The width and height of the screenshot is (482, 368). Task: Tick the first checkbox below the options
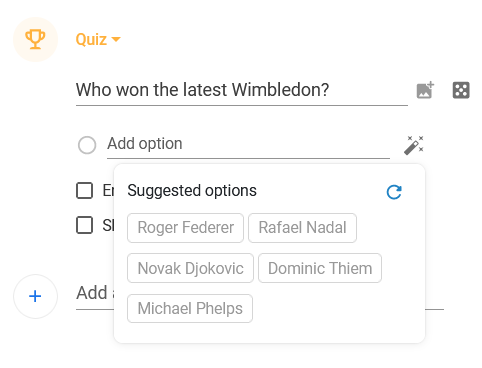point(85,190)
